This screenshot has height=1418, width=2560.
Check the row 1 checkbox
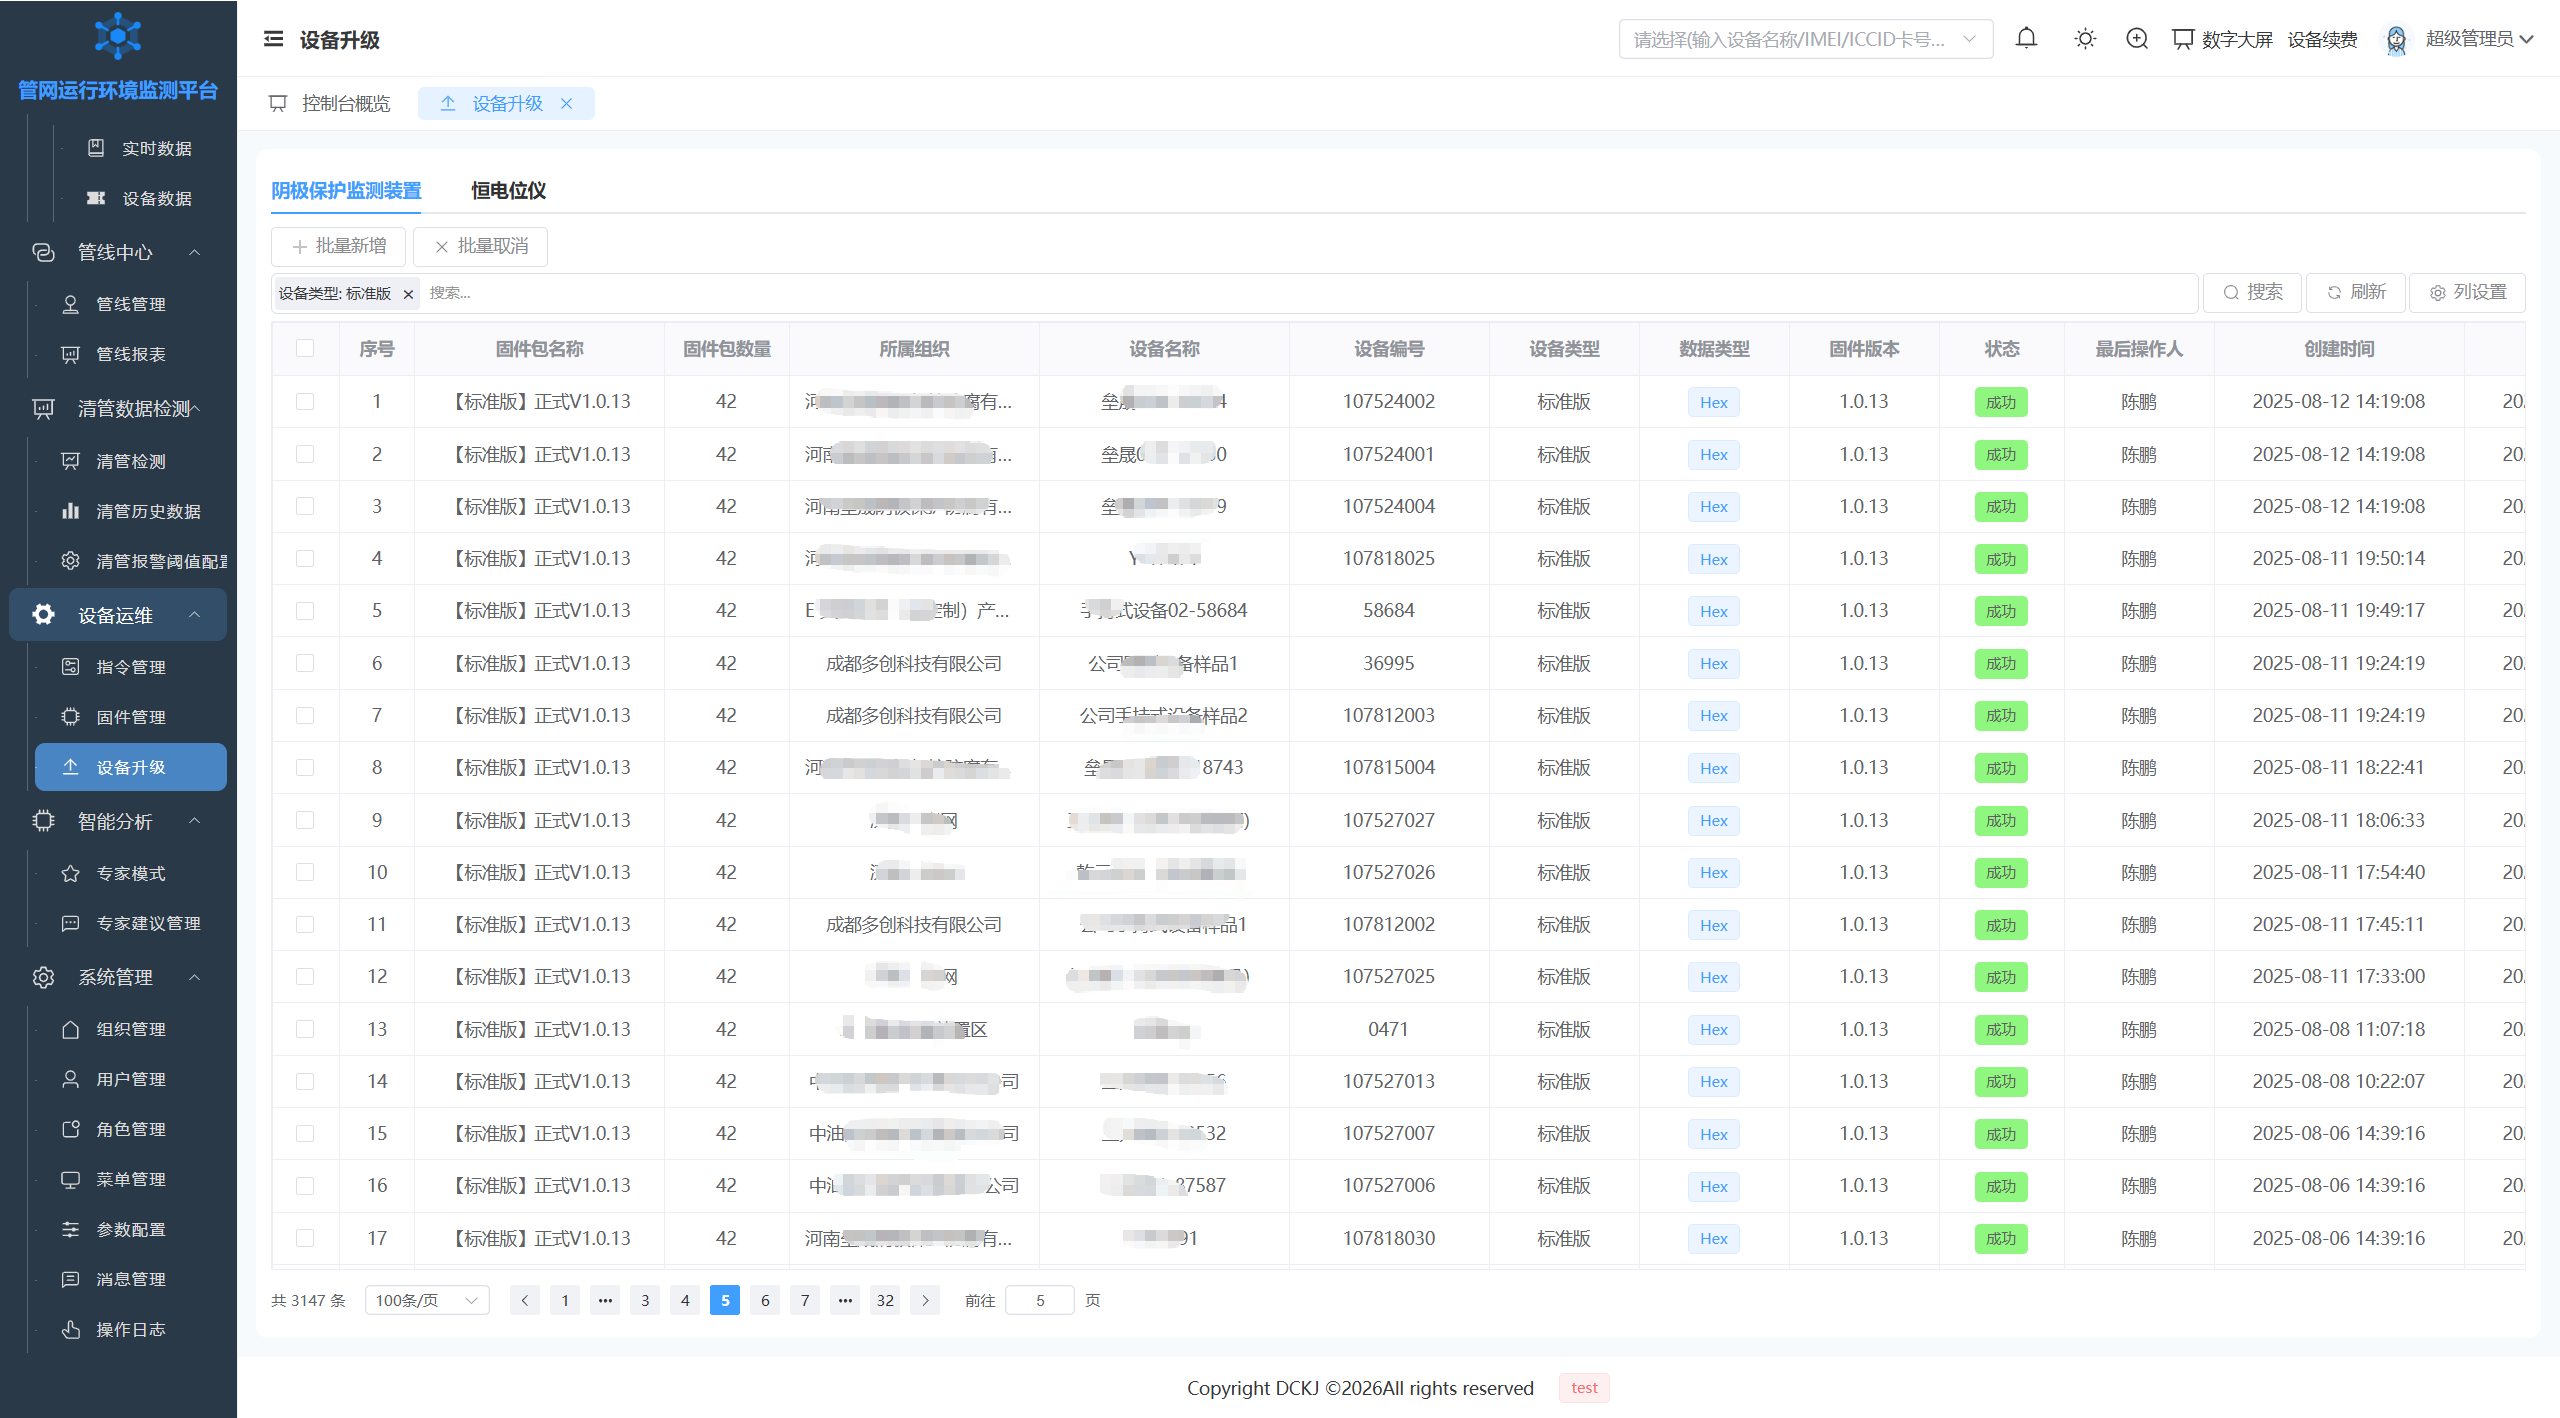coord(305,401)
